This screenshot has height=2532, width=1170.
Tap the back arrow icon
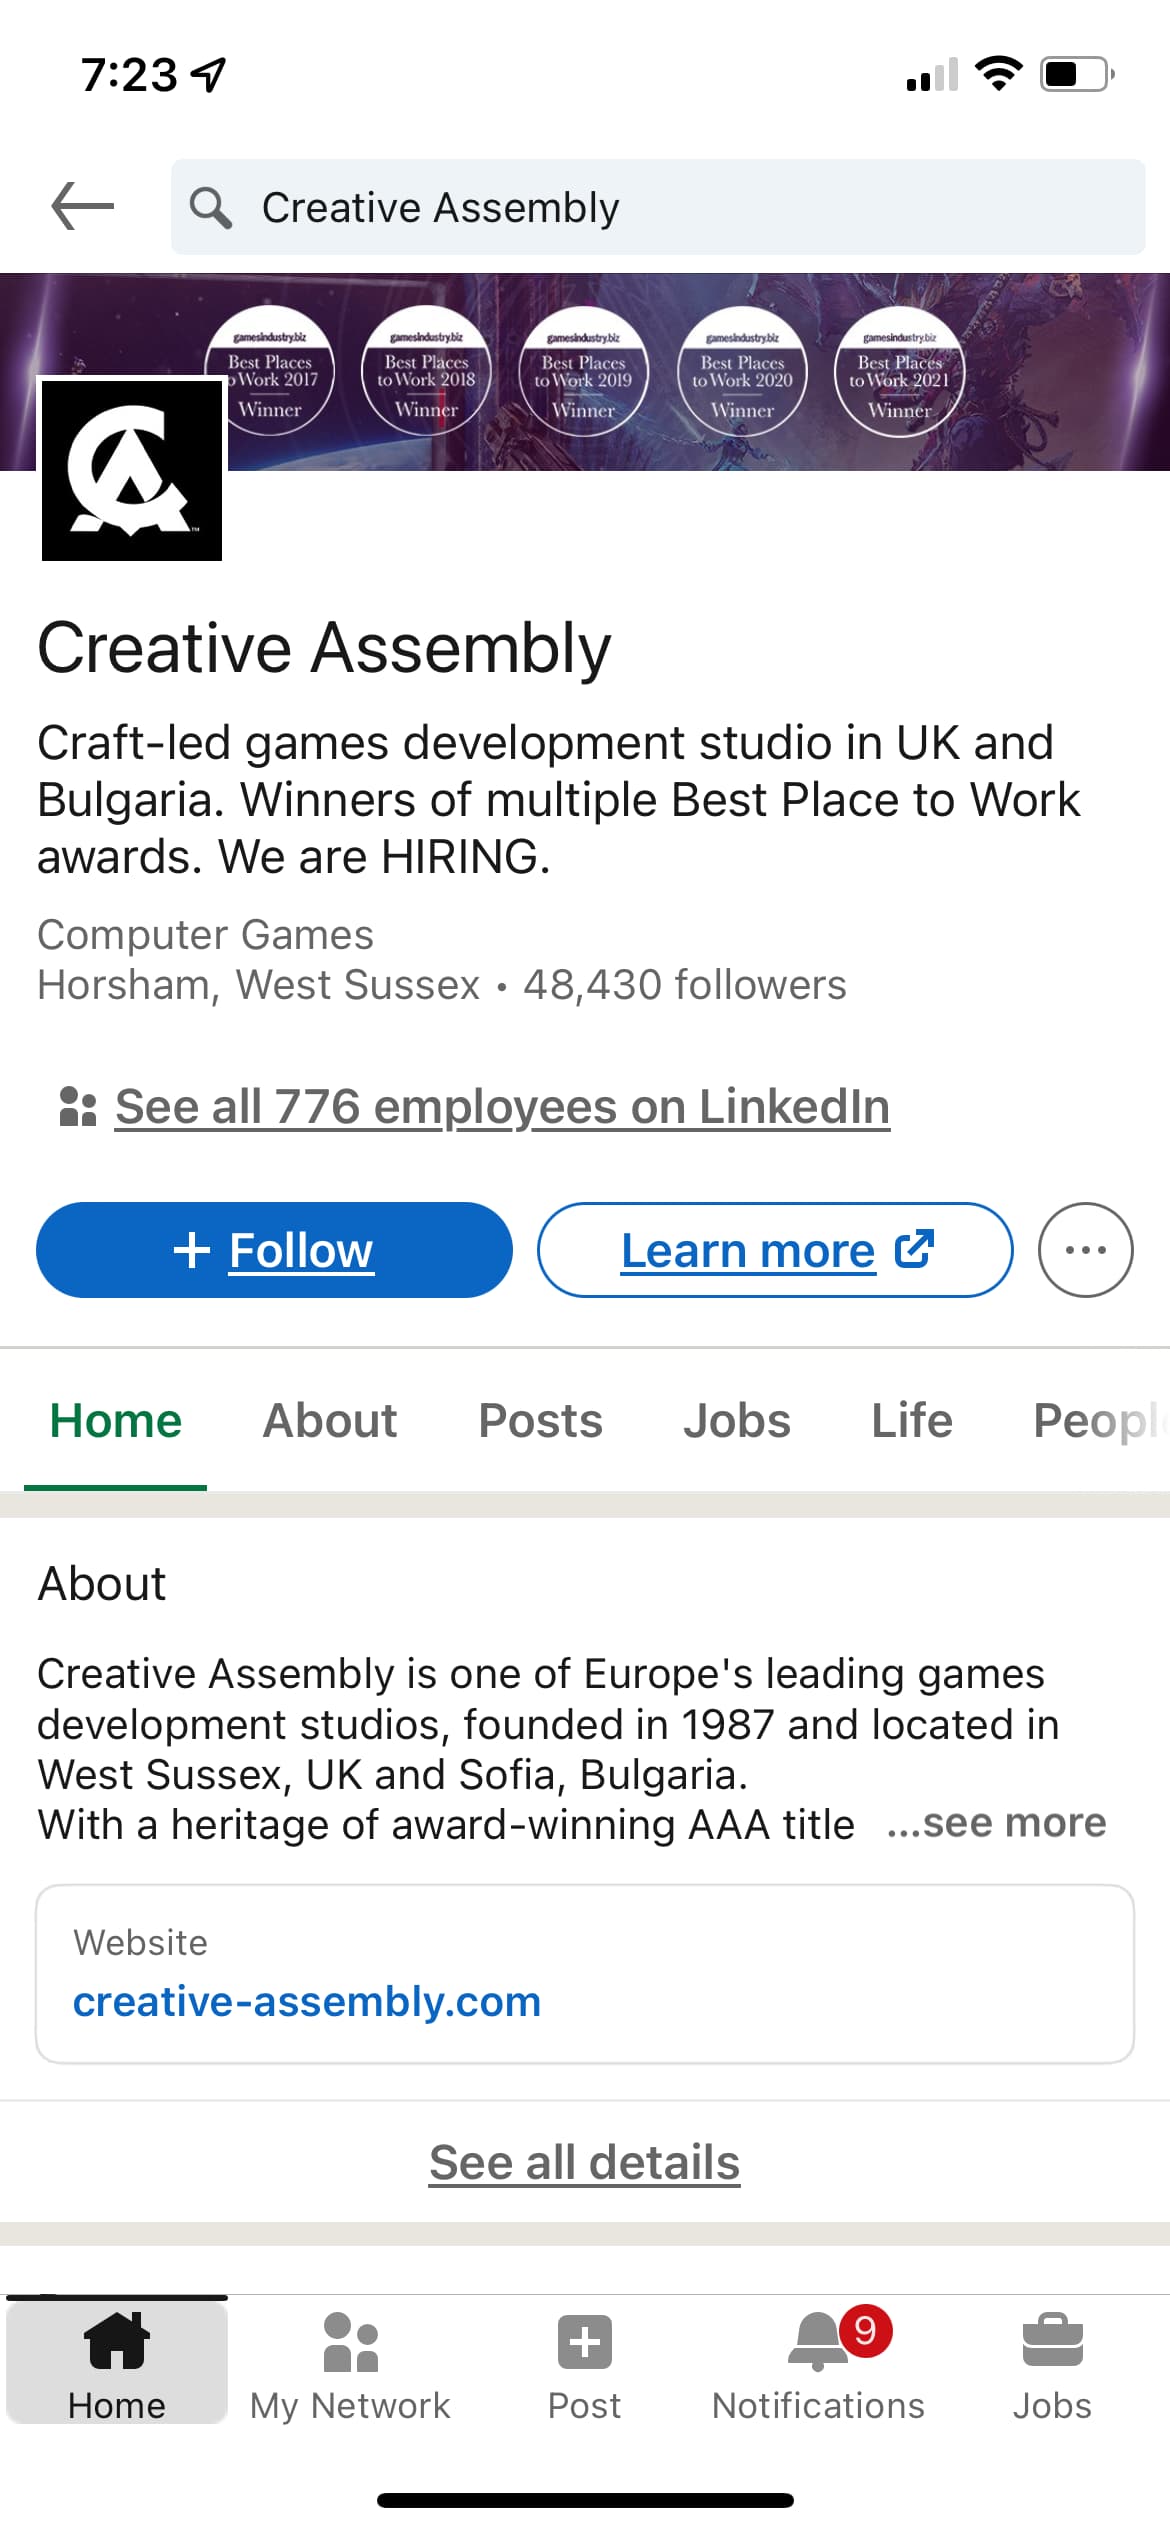coord(83,207)
